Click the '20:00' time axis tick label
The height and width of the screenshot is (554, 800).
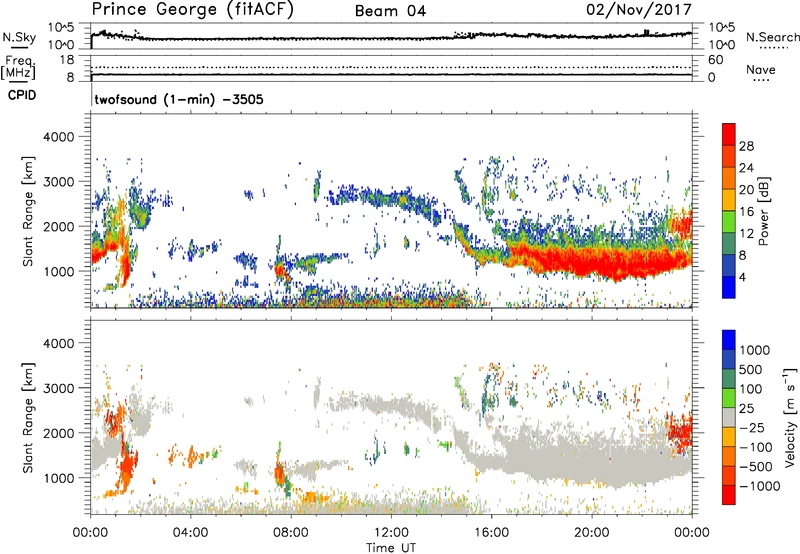click(592, 533)
